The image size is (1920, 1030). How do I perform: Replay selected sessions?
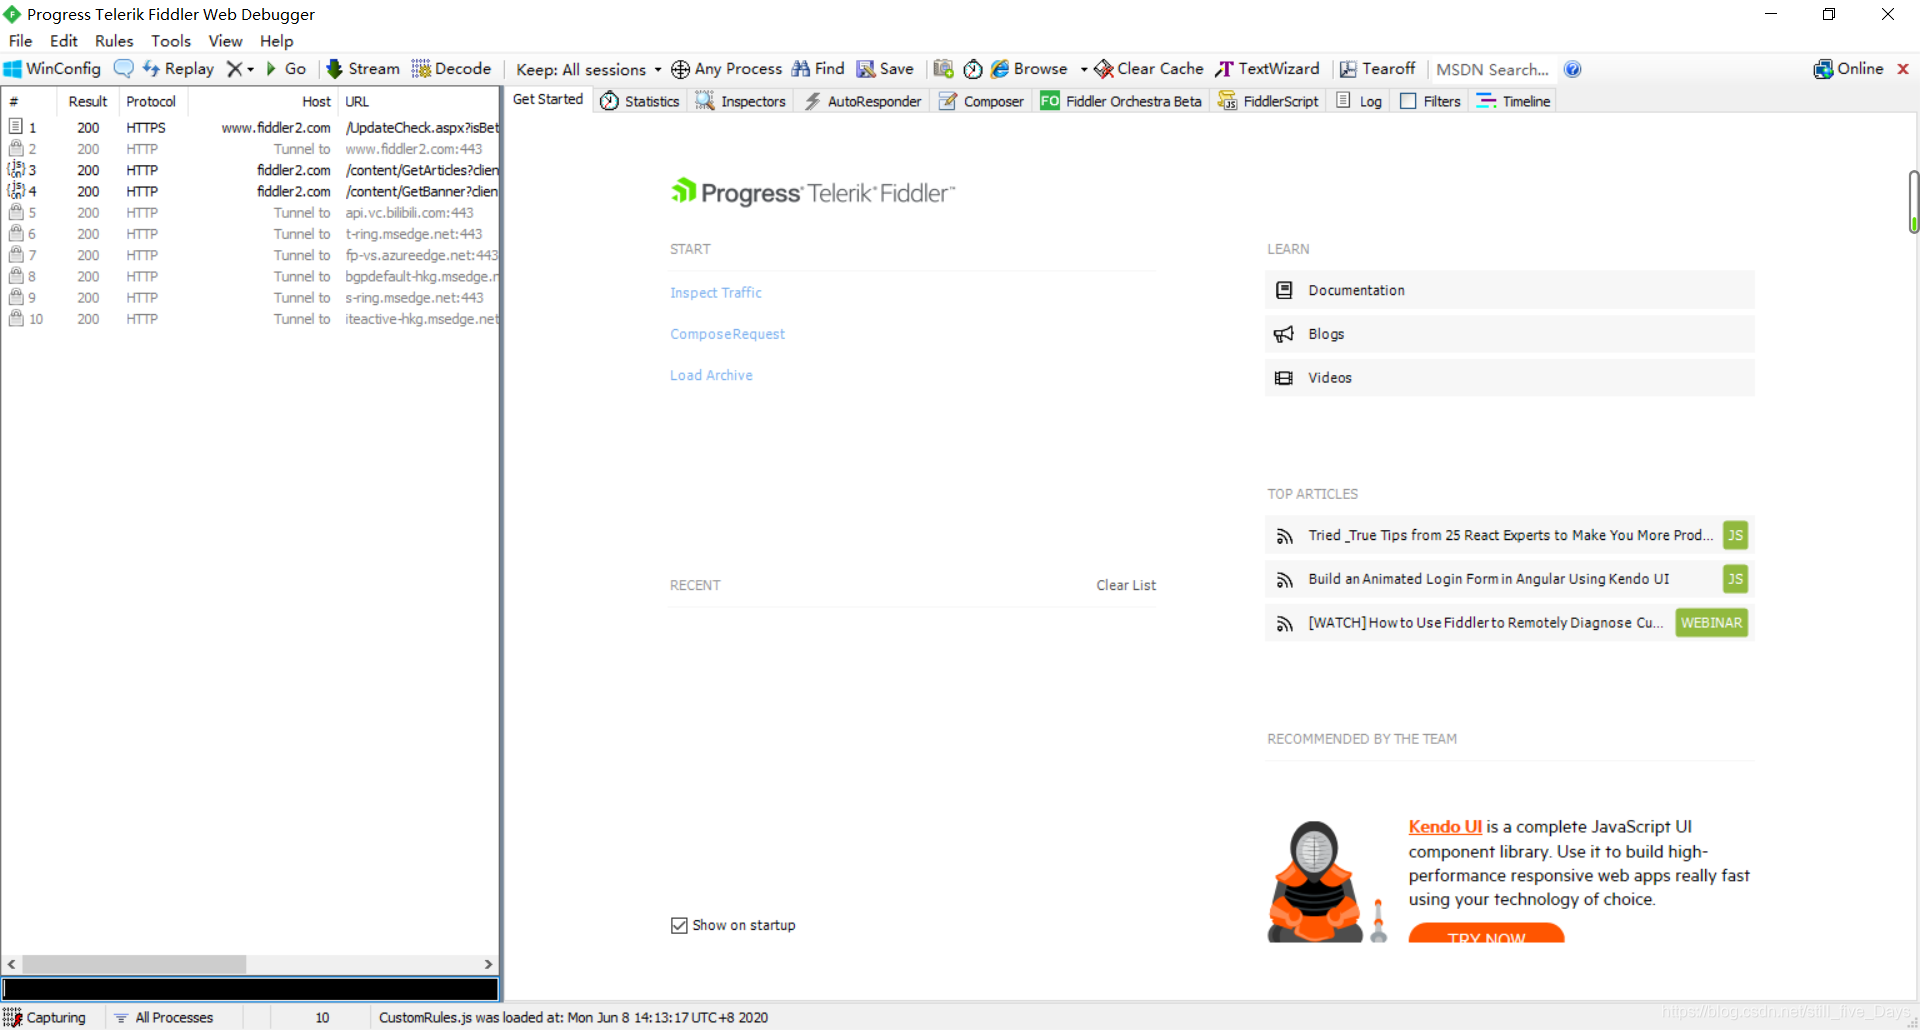click(178, 69)
